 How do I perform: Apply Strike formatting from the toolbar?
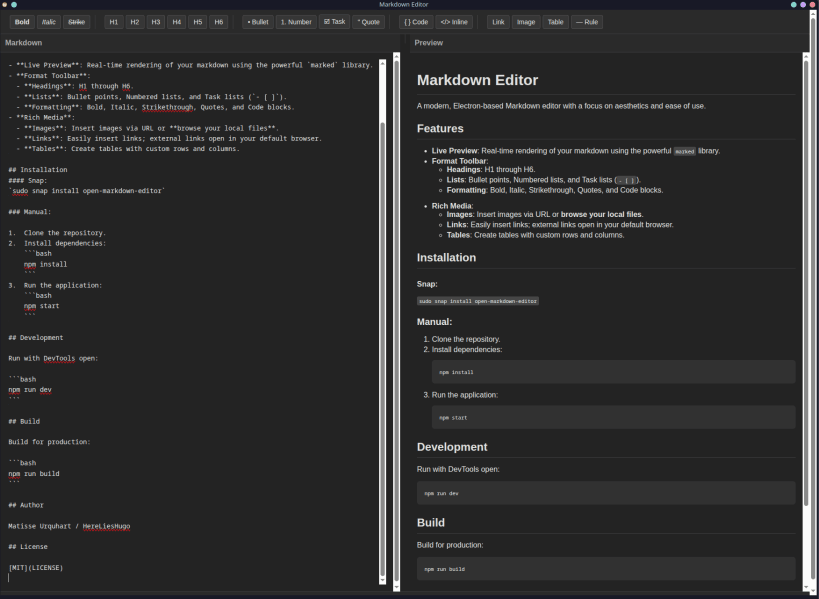click(x=77, y=22)
